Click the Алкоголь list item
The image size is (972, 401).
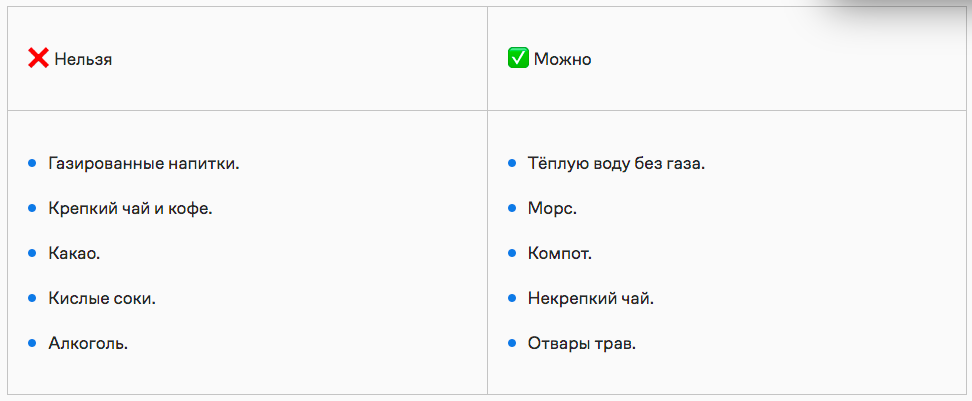88,343
